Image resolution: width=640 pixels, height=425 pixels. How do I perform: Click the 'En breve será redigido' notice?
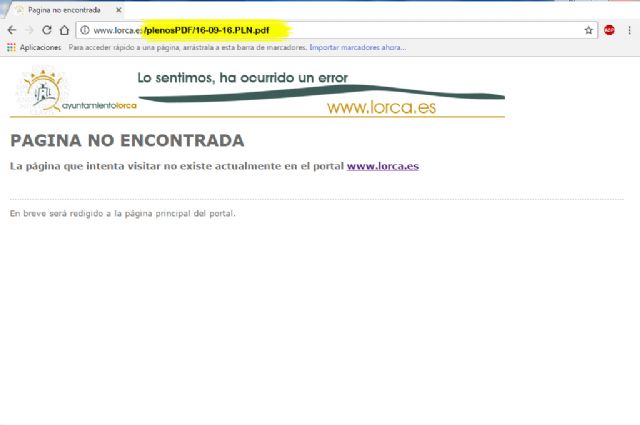(x=122, y=213)
